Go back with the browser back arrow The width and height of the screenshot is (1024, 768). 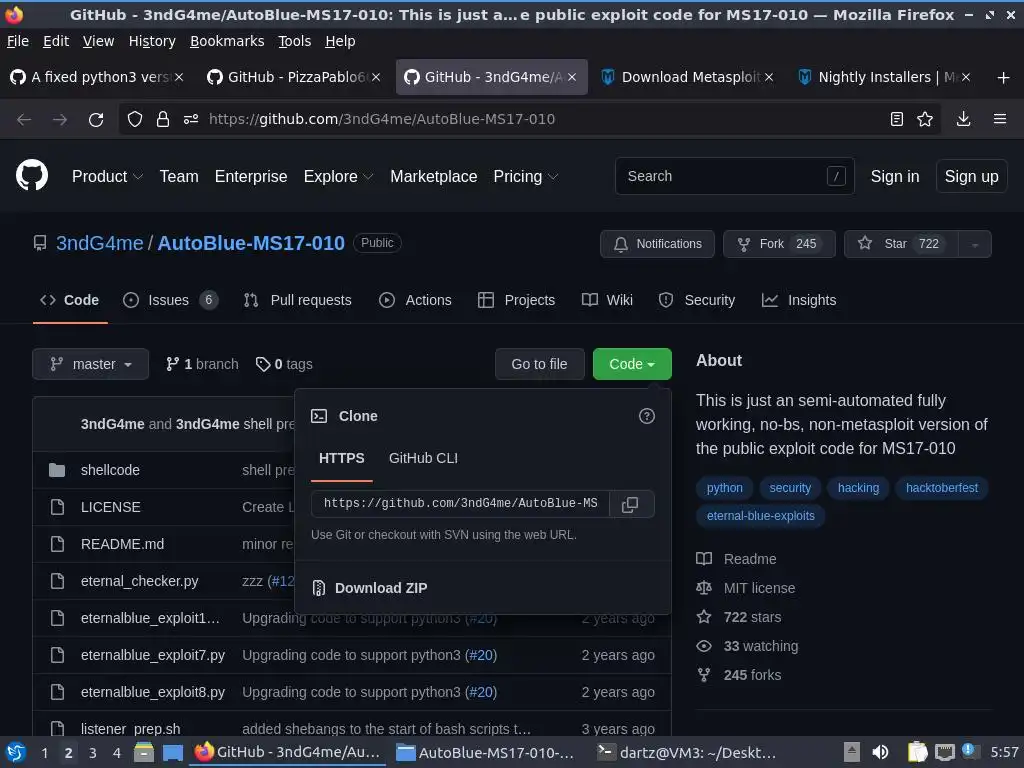coord(24,120)
